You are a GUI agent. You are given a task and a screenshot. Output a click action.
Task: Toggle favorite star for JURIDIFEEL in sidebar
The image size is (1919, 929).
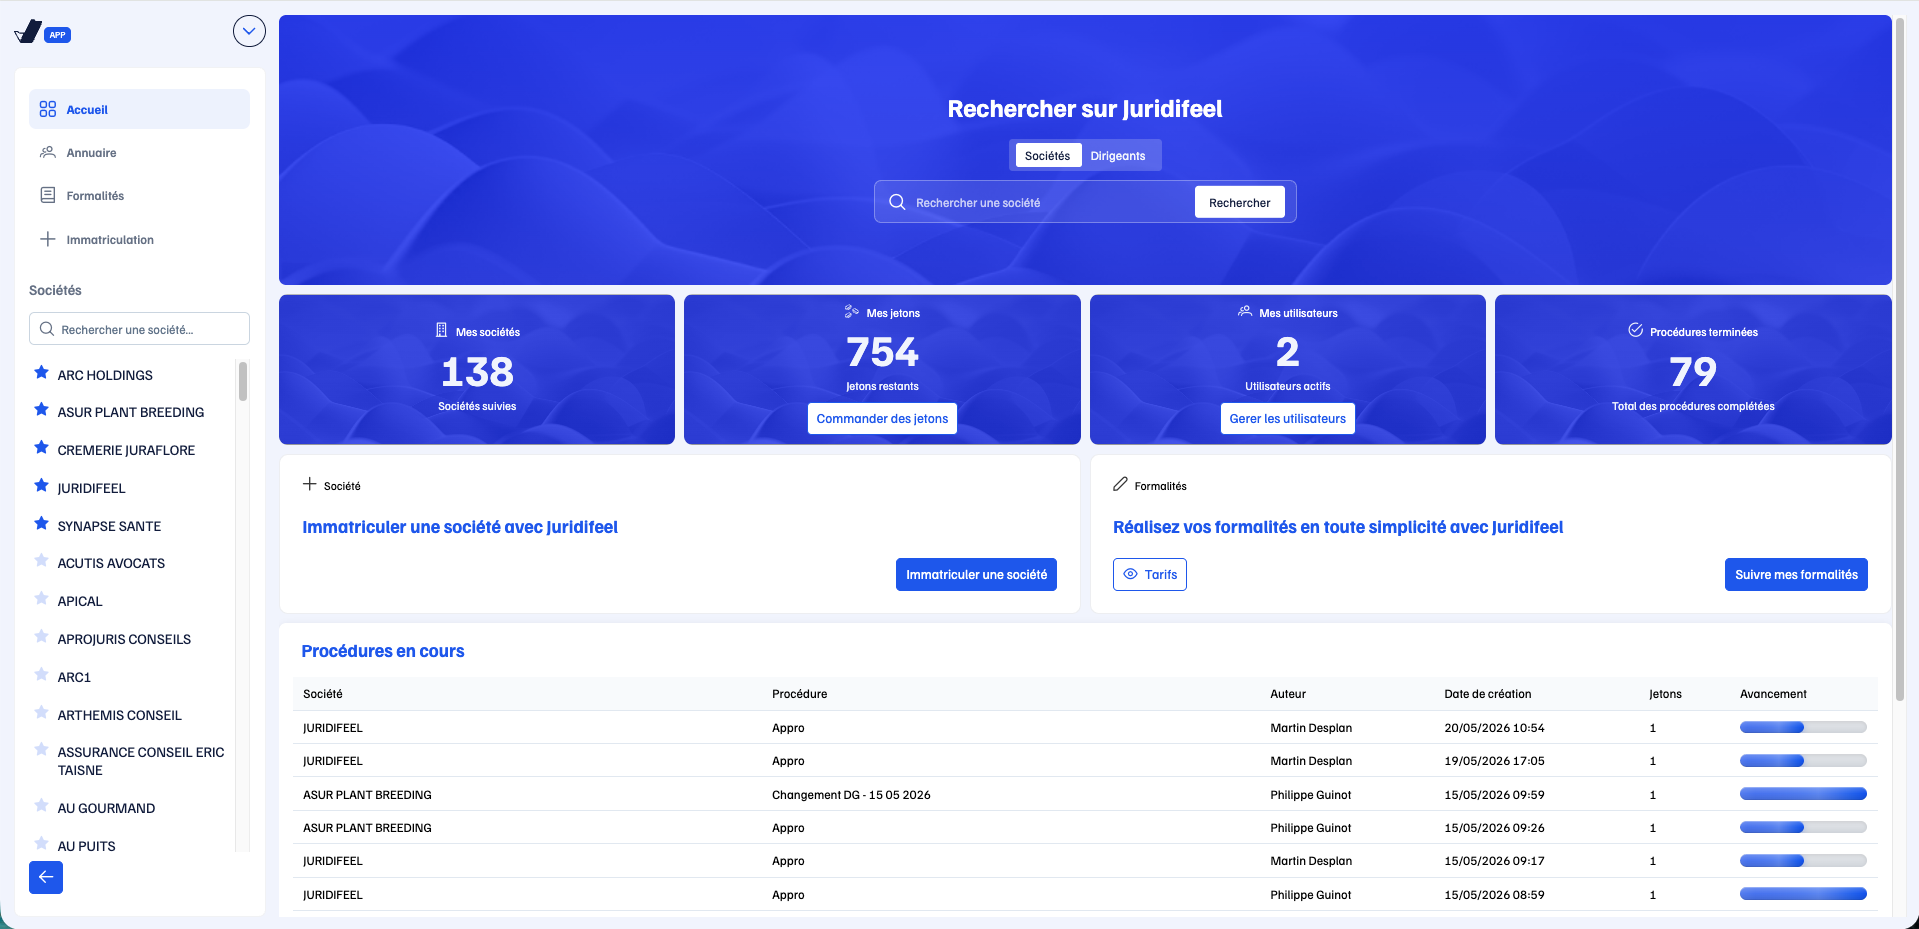coord(41,486)
